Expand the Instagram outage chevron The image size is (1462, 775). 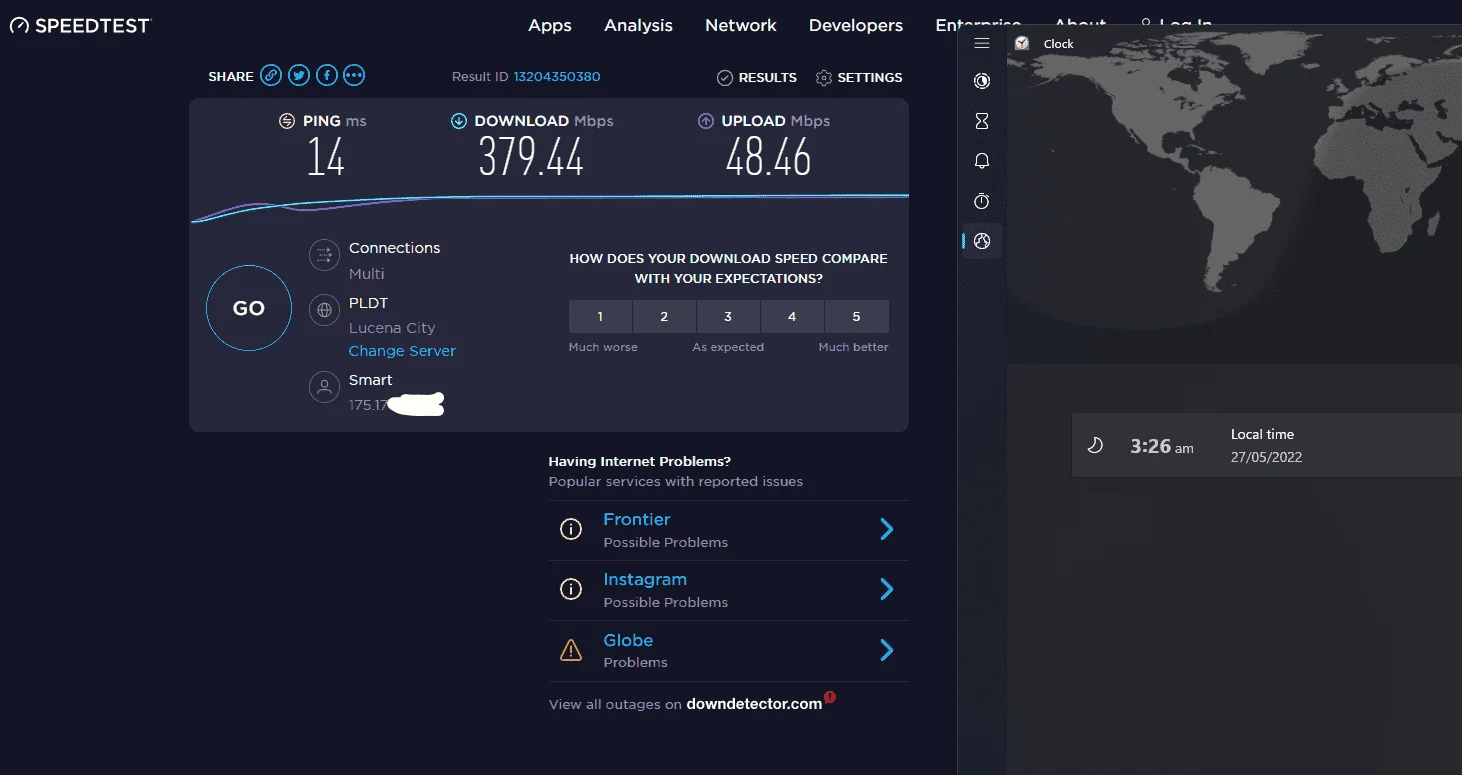[x=886, y=590]
